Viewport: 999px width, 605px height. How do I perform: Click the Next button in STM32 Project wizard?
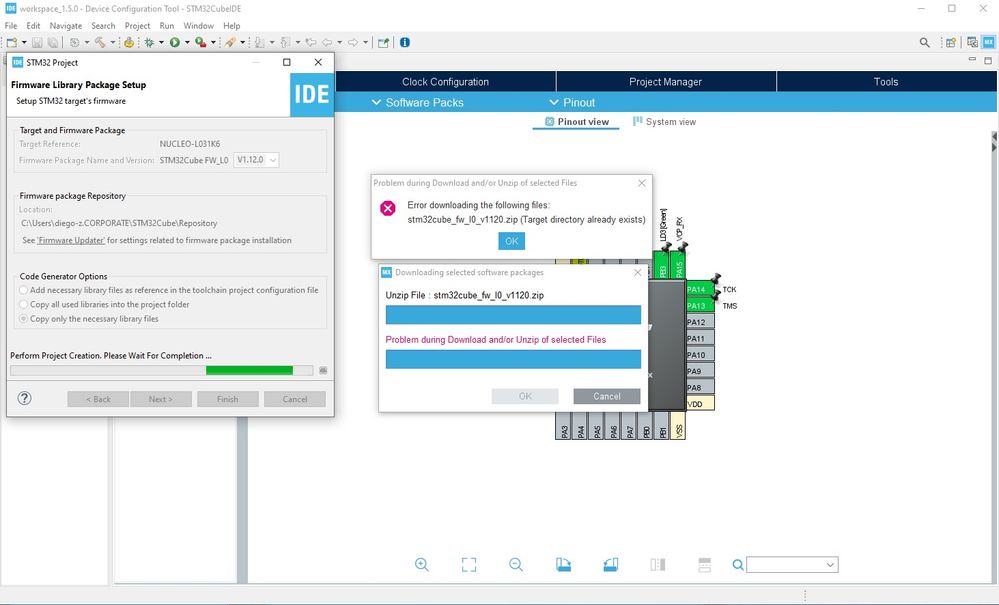point(161,399)
